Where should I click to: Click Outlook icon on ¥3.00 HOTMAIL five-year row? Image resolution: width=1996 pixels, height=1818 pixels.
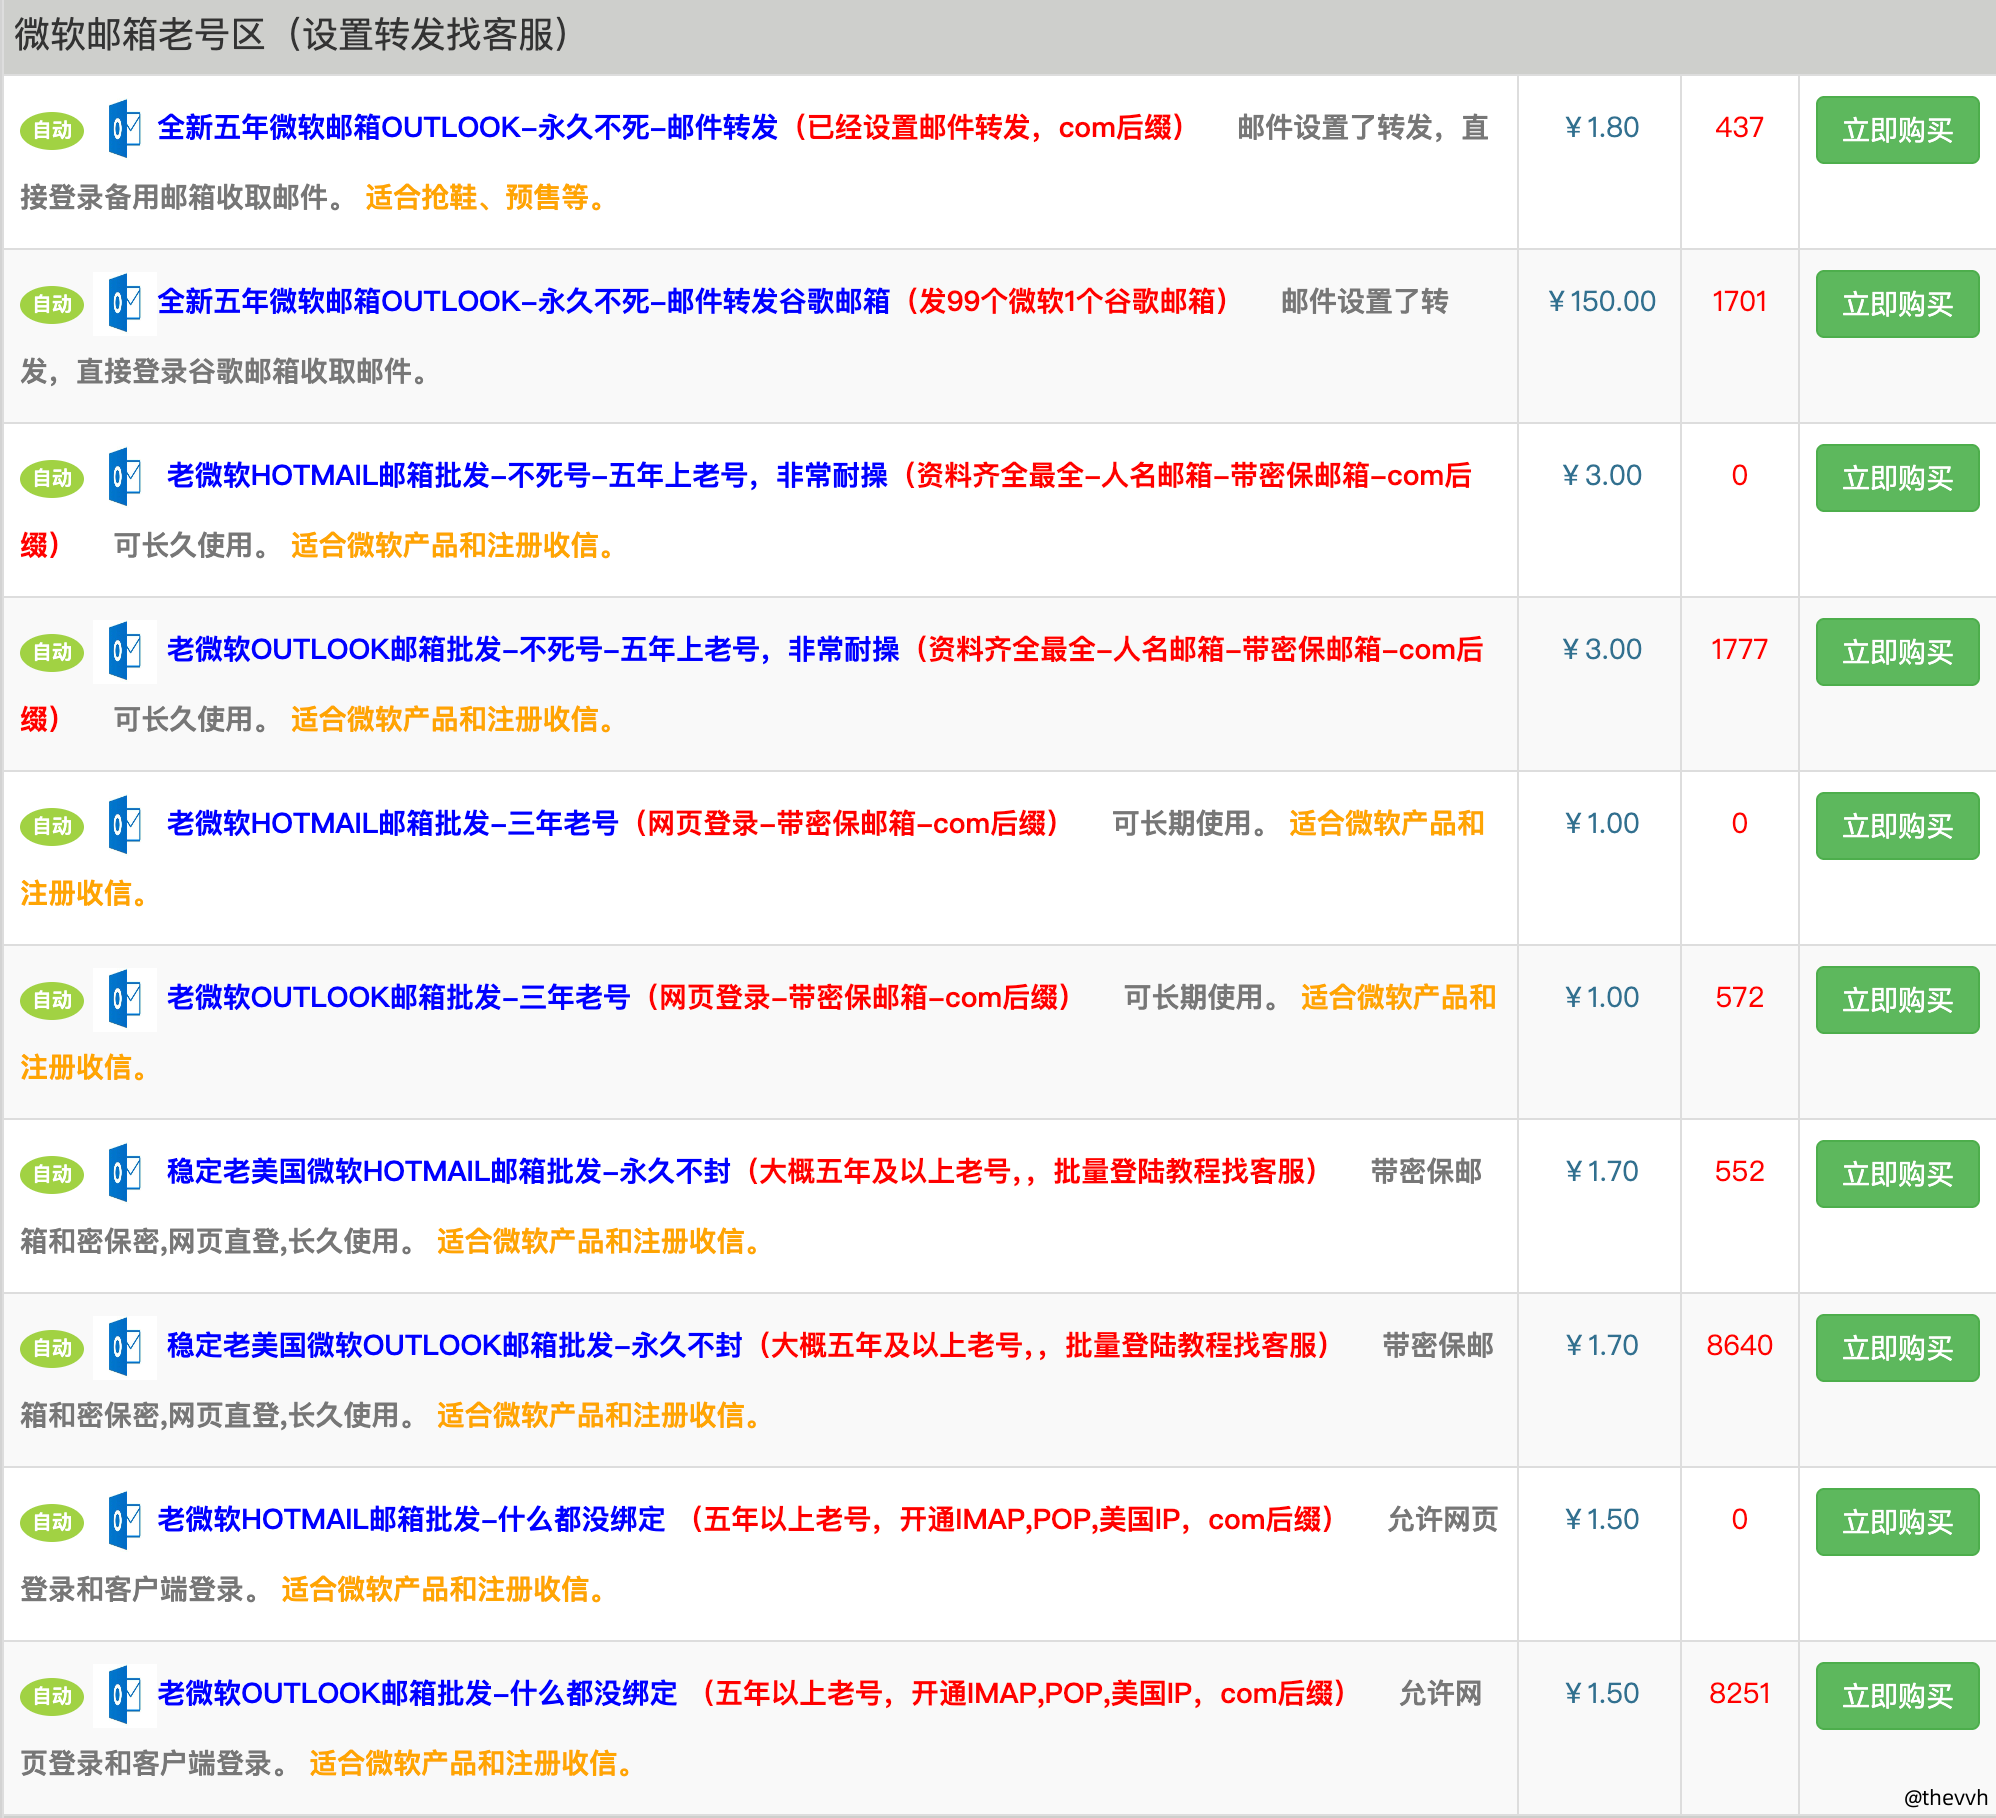(124, 476)
